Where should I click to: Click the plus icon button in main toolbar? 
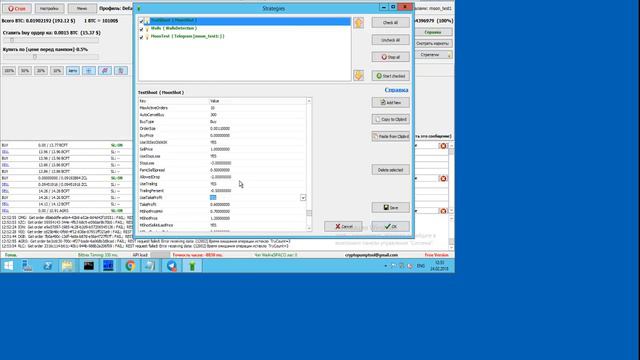tap(89, 71)
